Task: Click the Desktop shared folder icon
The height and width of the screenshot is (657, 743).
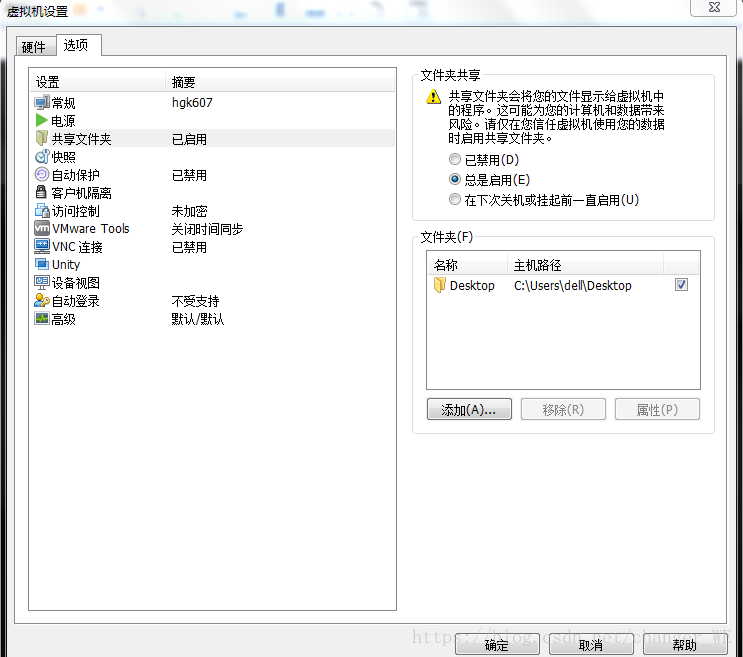Action: (440, 285)
